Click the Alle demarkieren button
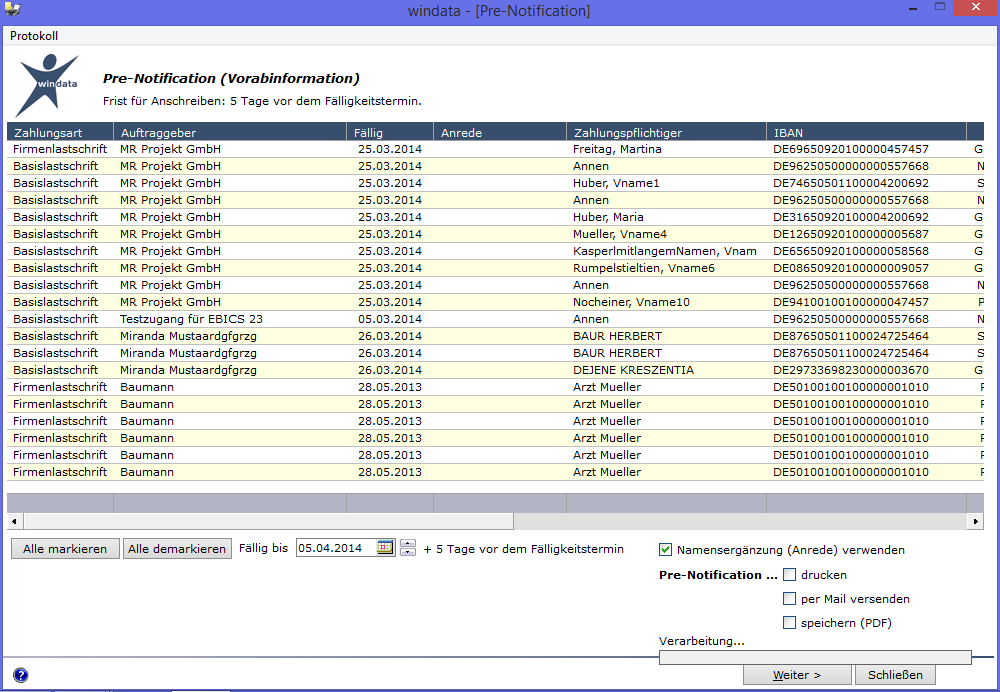Screen dimensions: 1000x692 (177, 549)
